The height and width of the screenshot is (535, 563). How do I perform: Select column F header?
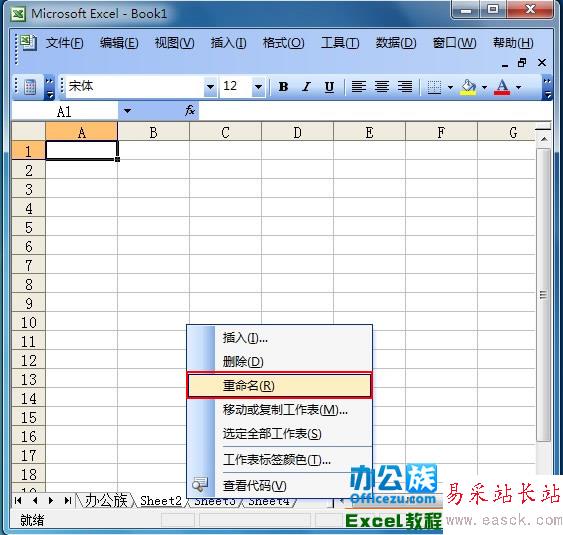click(441, 132)
